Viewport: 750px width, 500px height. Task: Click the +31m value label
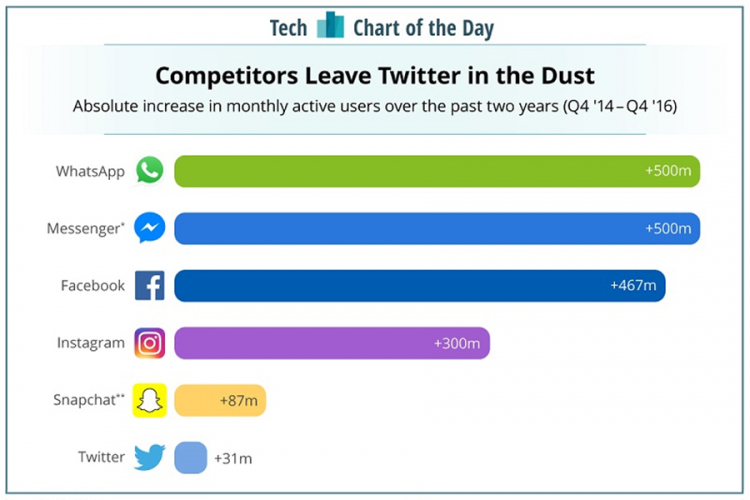click(x=233, y=458)
